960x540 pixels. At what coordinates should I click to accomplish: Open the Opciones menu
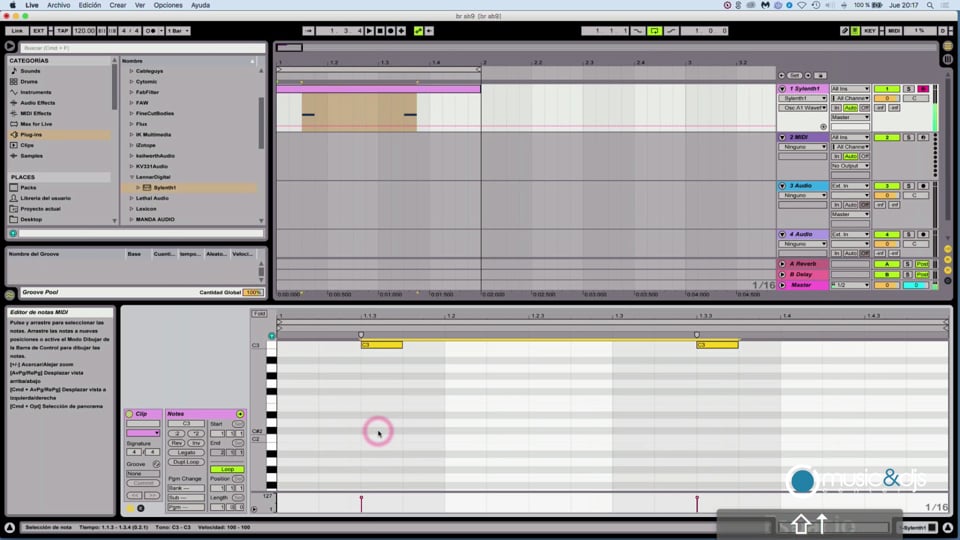[x=168, y=5]
